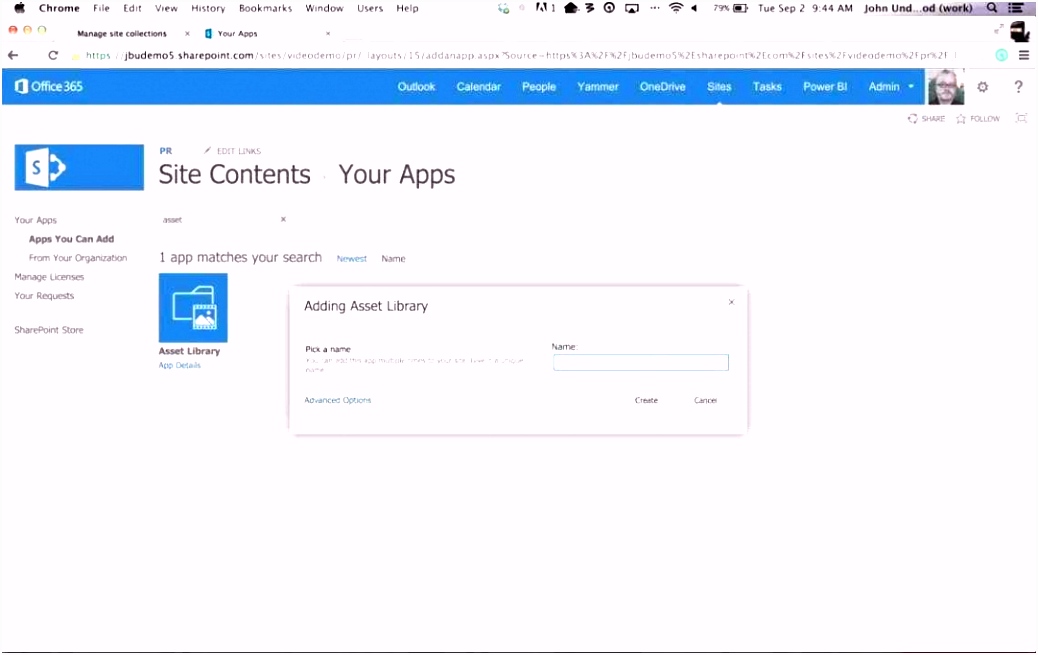Click the asset search field
Image resolution: width=1038 pixels, height=655 pixels.
tap(217, 219)
